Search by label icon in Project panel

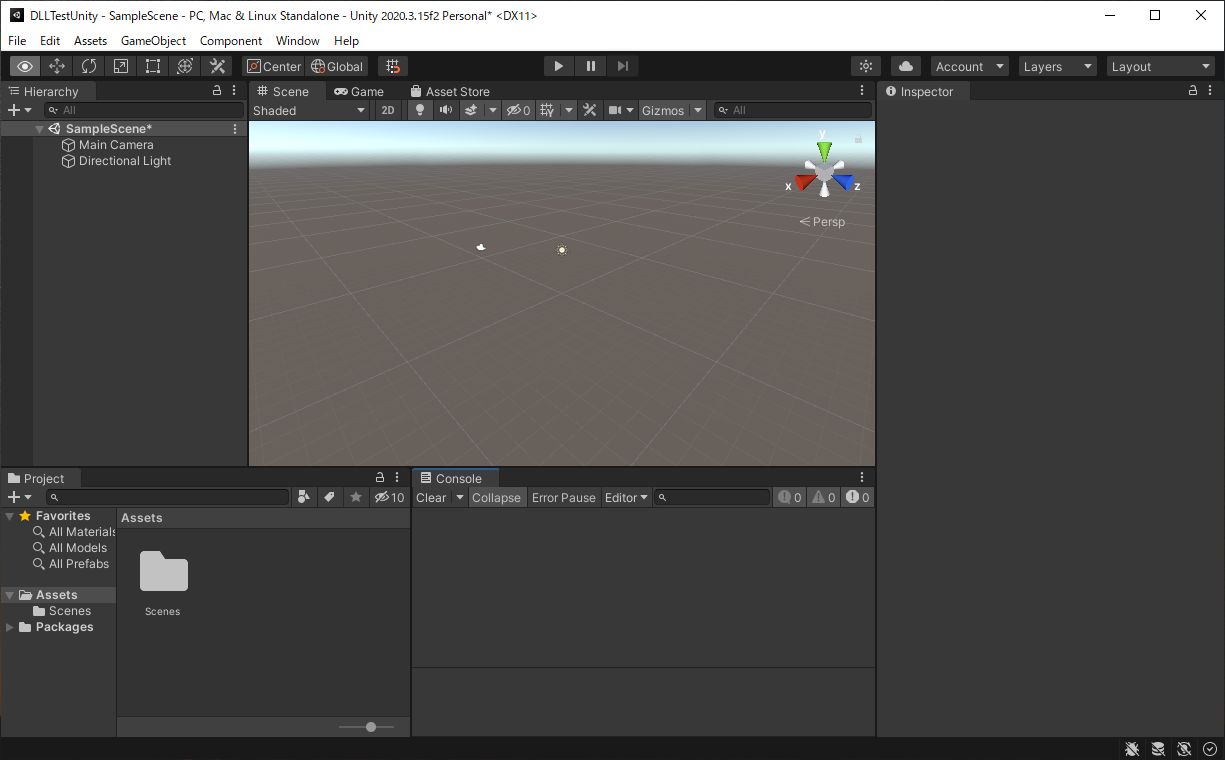(x=330, y=497)
